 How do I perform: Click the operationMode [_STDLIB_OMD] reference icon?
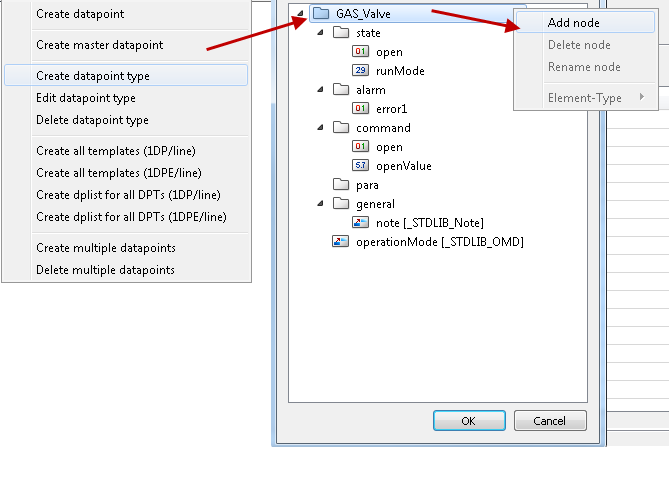click(340, 242)
